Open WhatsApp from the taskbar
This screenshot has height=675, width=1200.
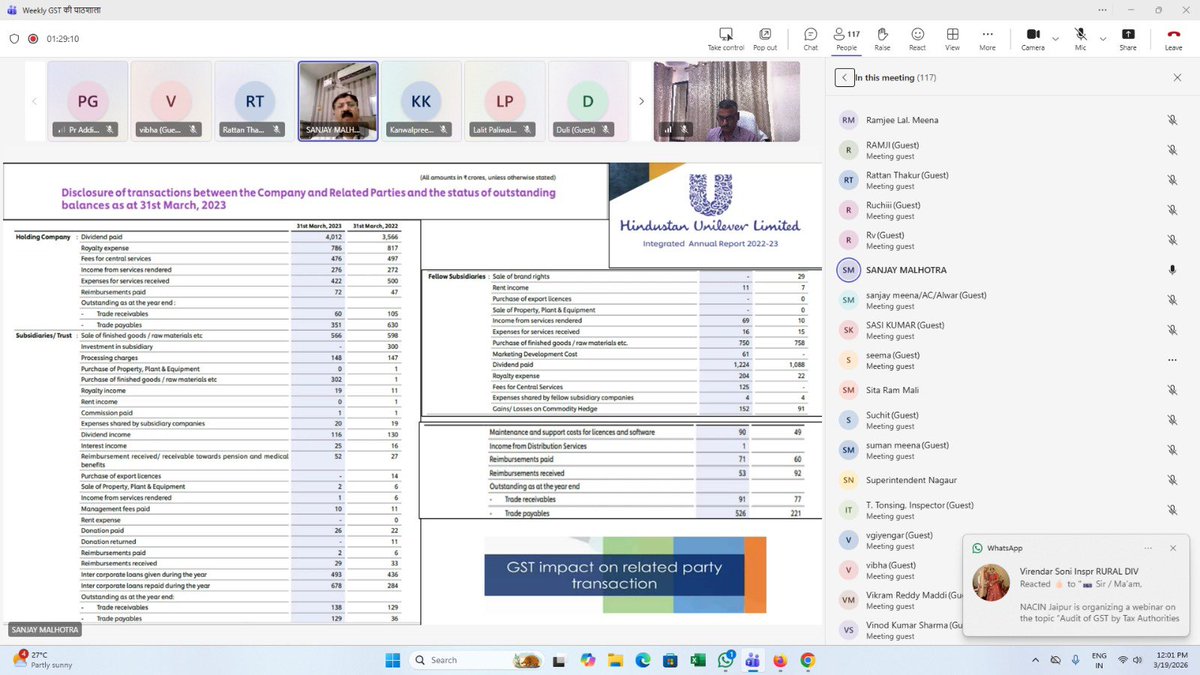(725, 660)
